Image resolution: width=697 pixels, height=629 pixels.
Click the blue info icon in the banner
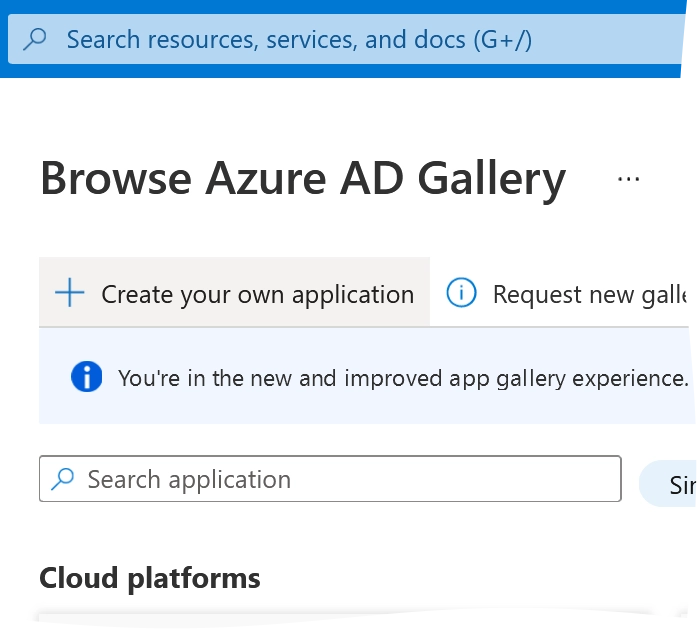[x=86, y=376]
